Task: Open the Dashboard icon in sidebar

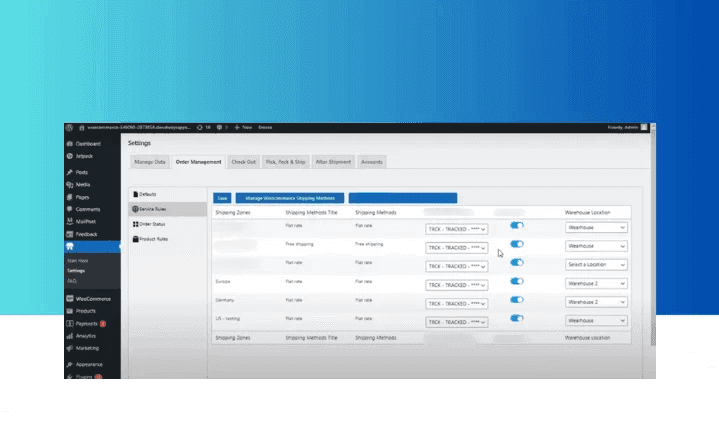Action: (69, 145)
